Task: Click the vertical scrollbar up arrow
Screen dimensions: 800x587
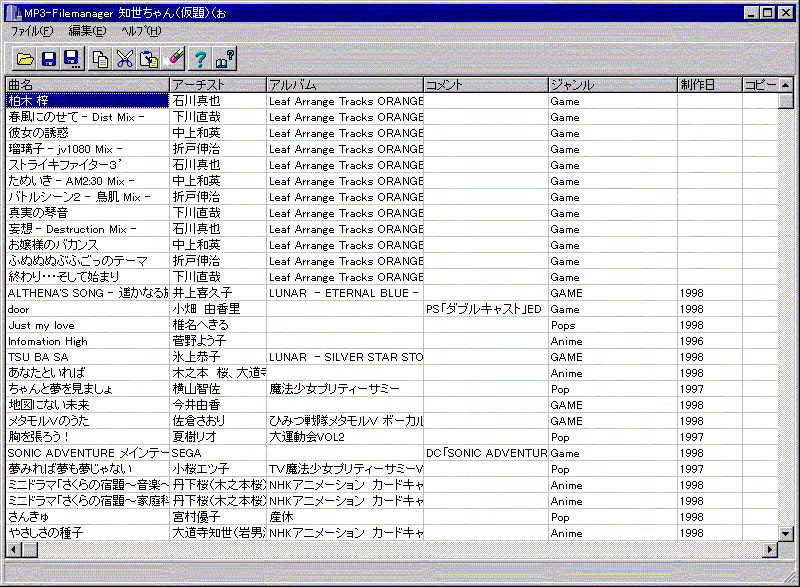Action: click(x=786, y=85)
